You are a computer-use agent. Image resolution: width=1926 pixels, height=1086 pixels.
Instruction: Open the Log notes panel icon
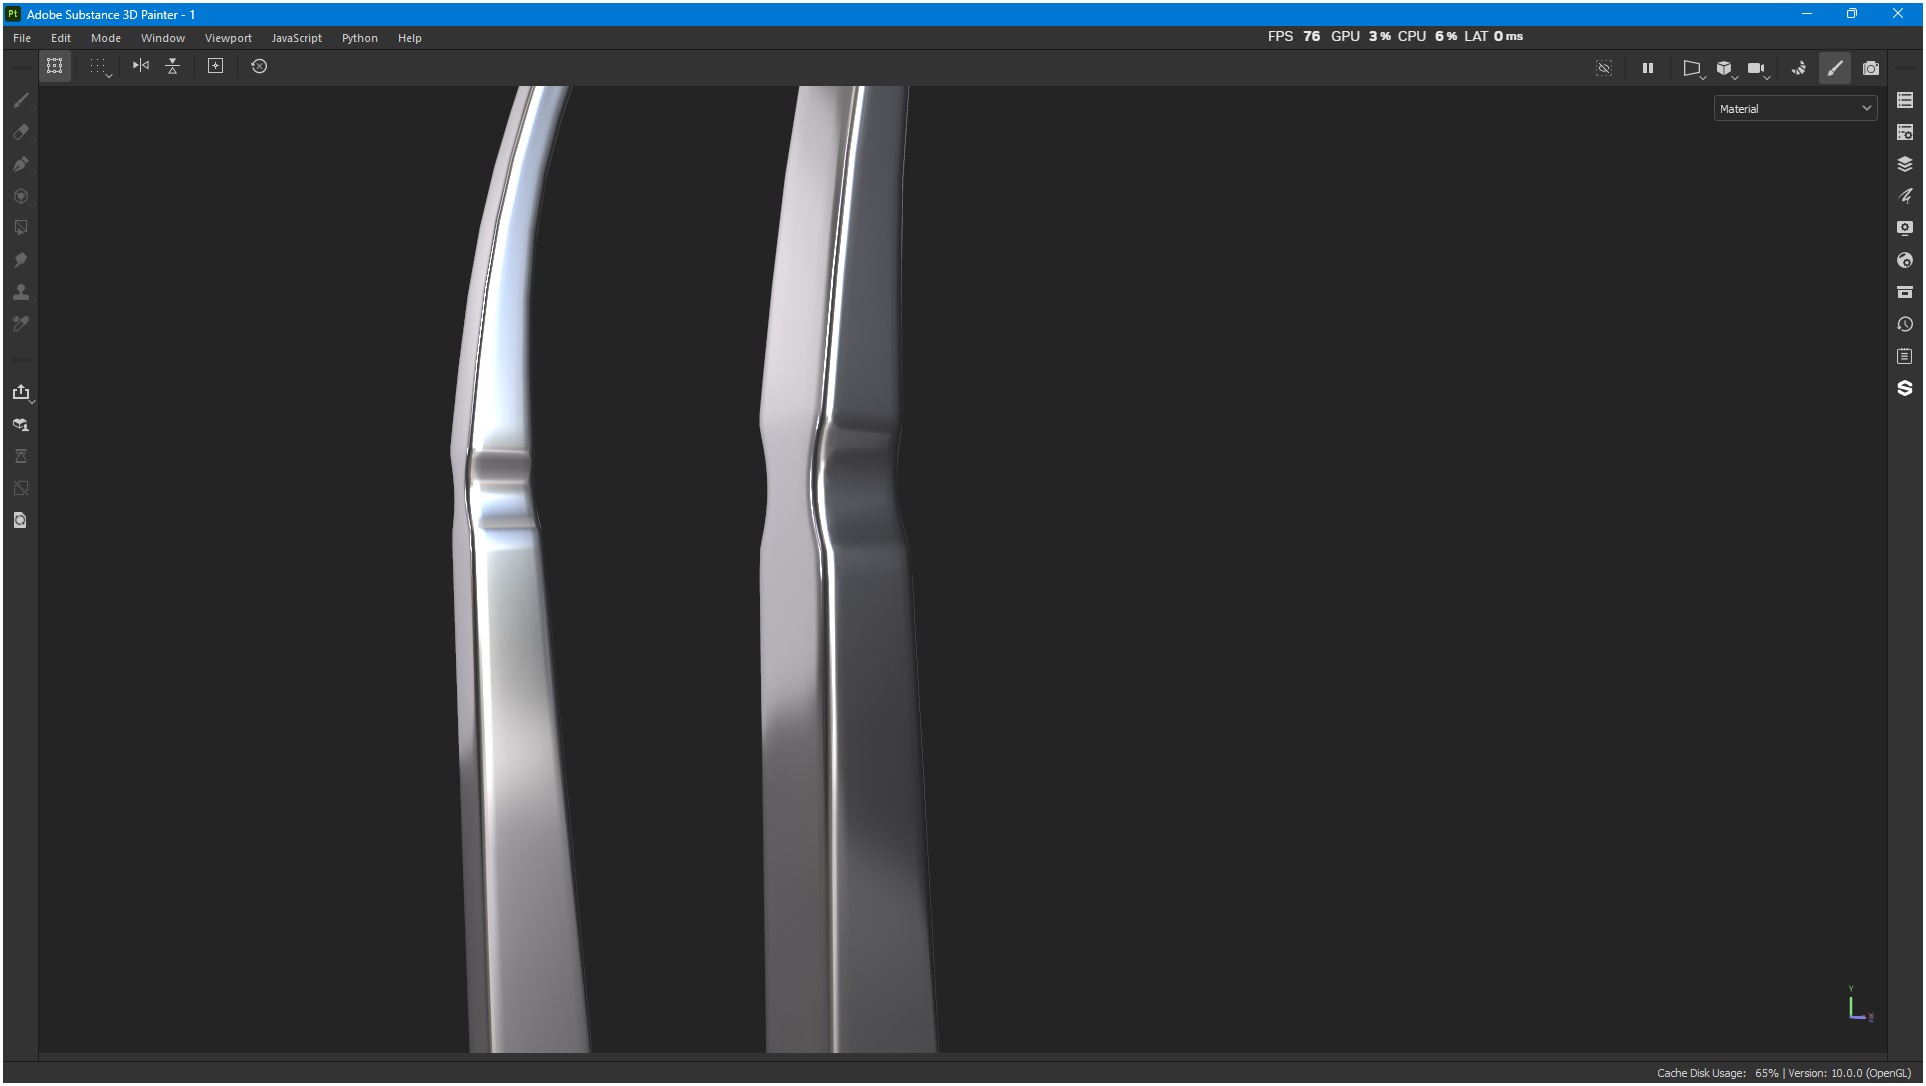click(x=1904, y=356)
